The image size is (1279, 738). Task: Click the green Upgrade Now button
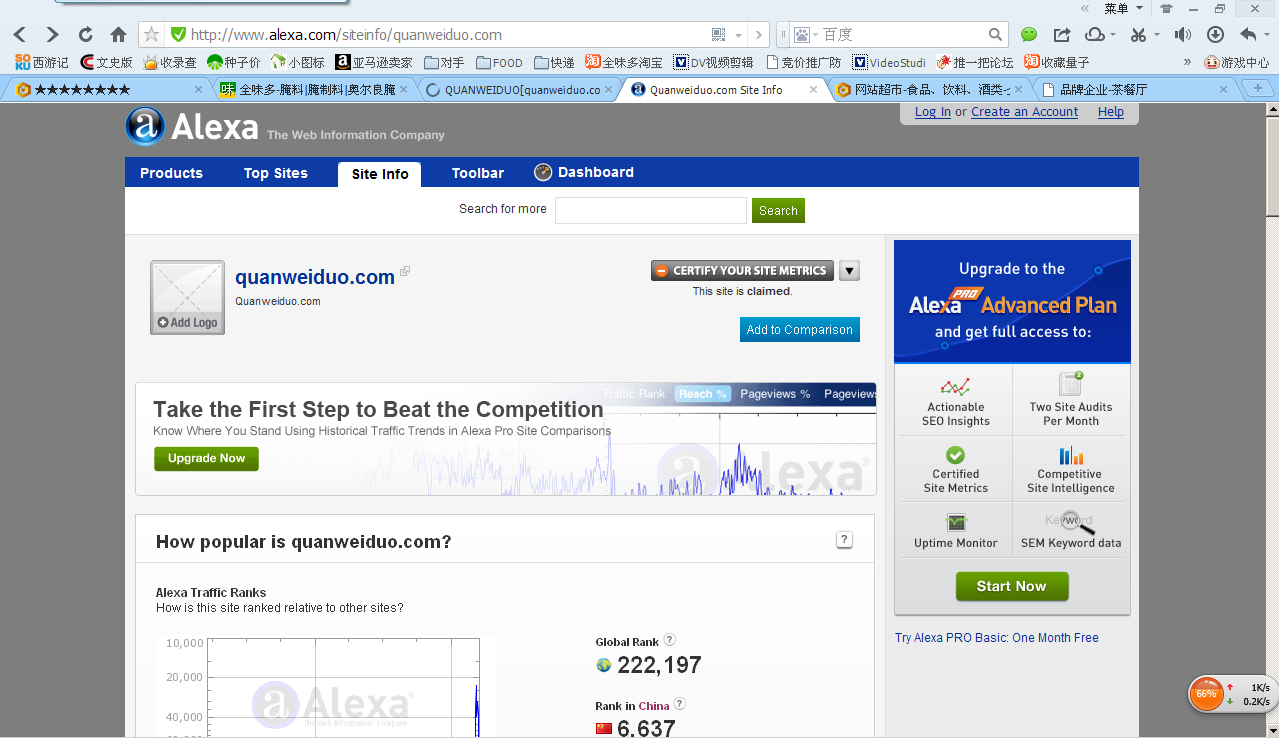point(206,458)
